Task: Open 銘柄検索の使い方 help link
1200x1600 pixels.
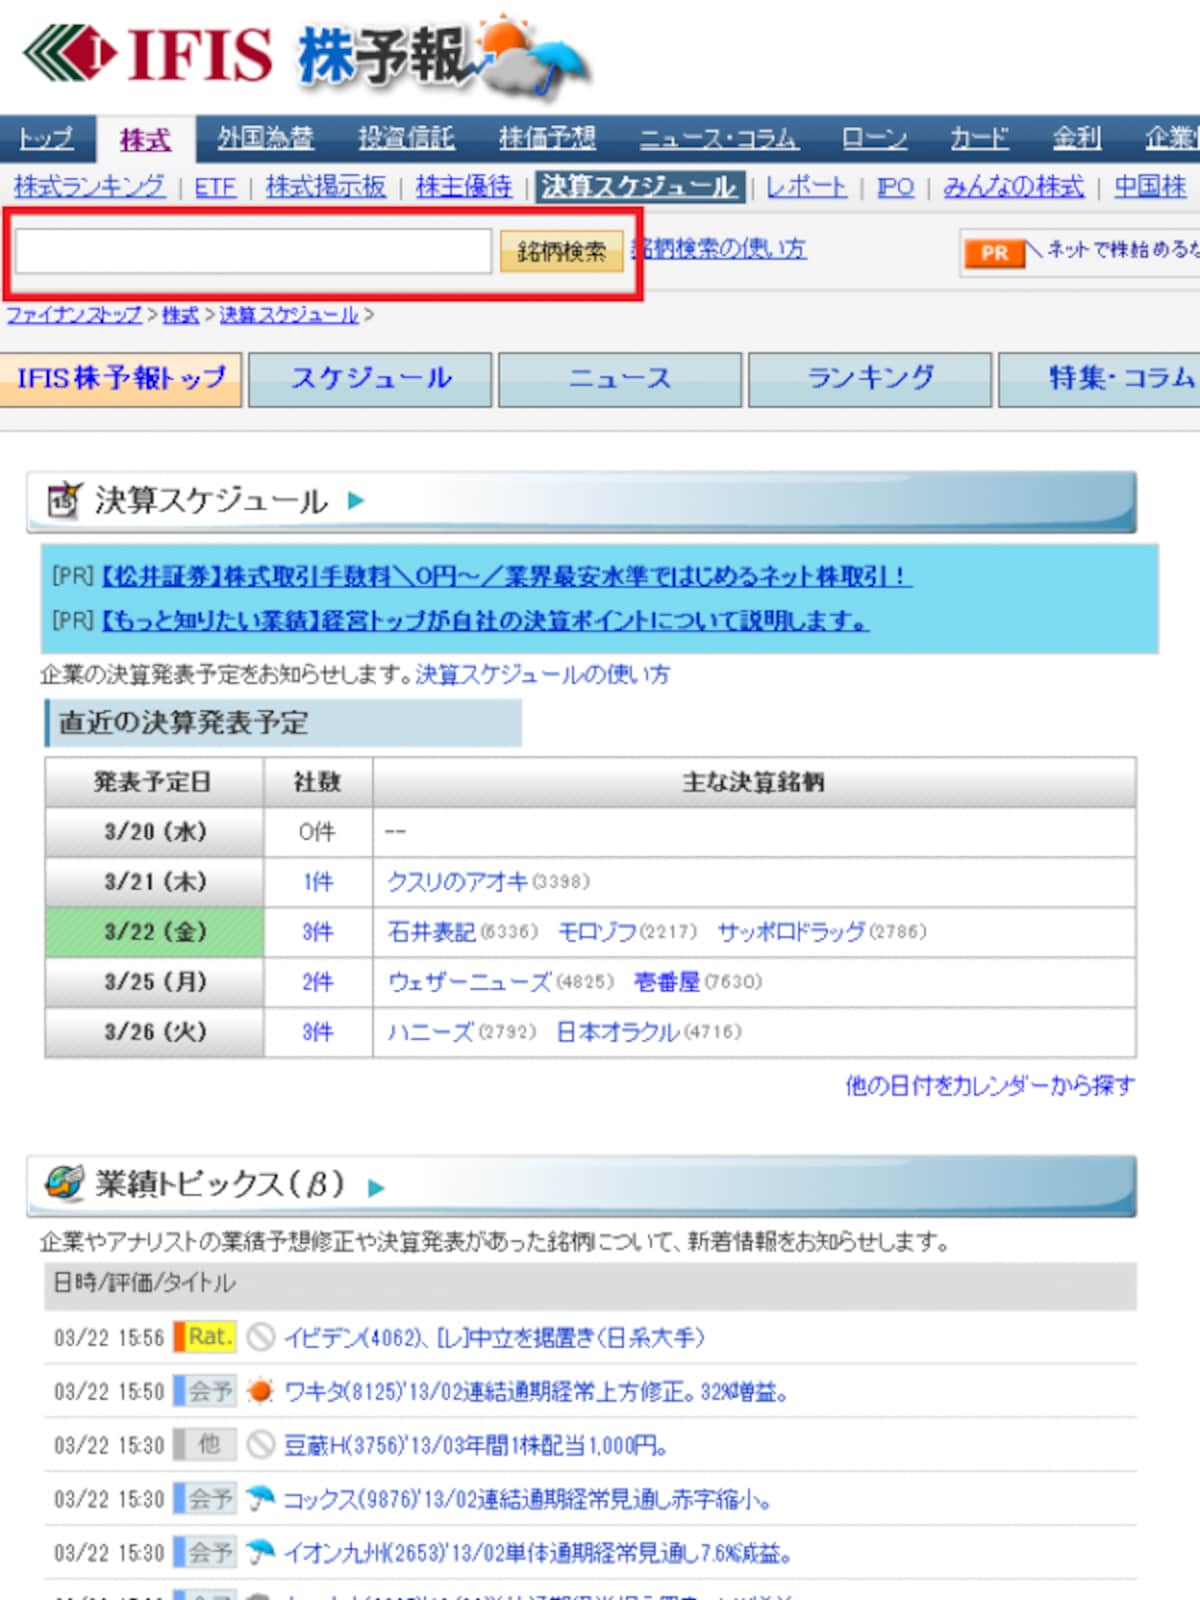Action: [720, 248]
